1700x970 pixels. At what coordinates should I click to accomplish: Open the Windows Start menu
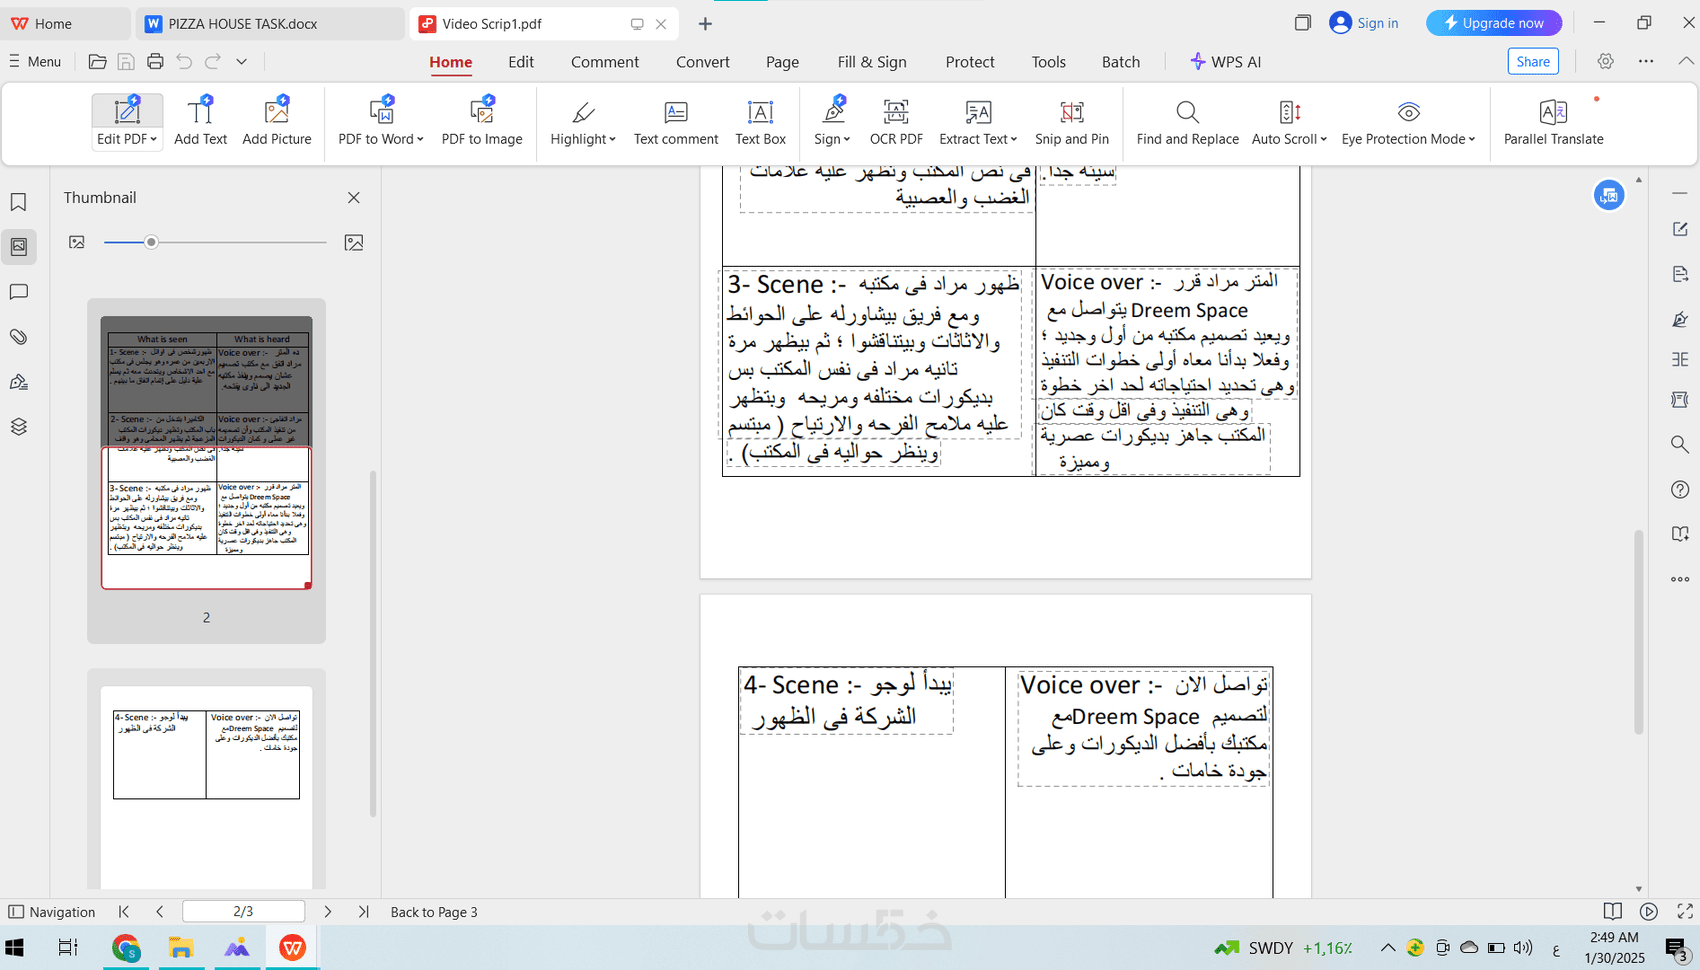coord(15,948)
